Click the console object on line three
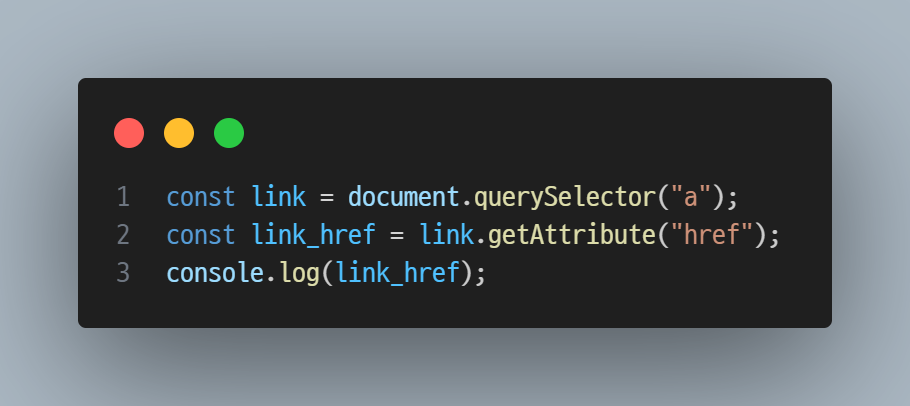 pyautogui.click(x=215, y=273)
